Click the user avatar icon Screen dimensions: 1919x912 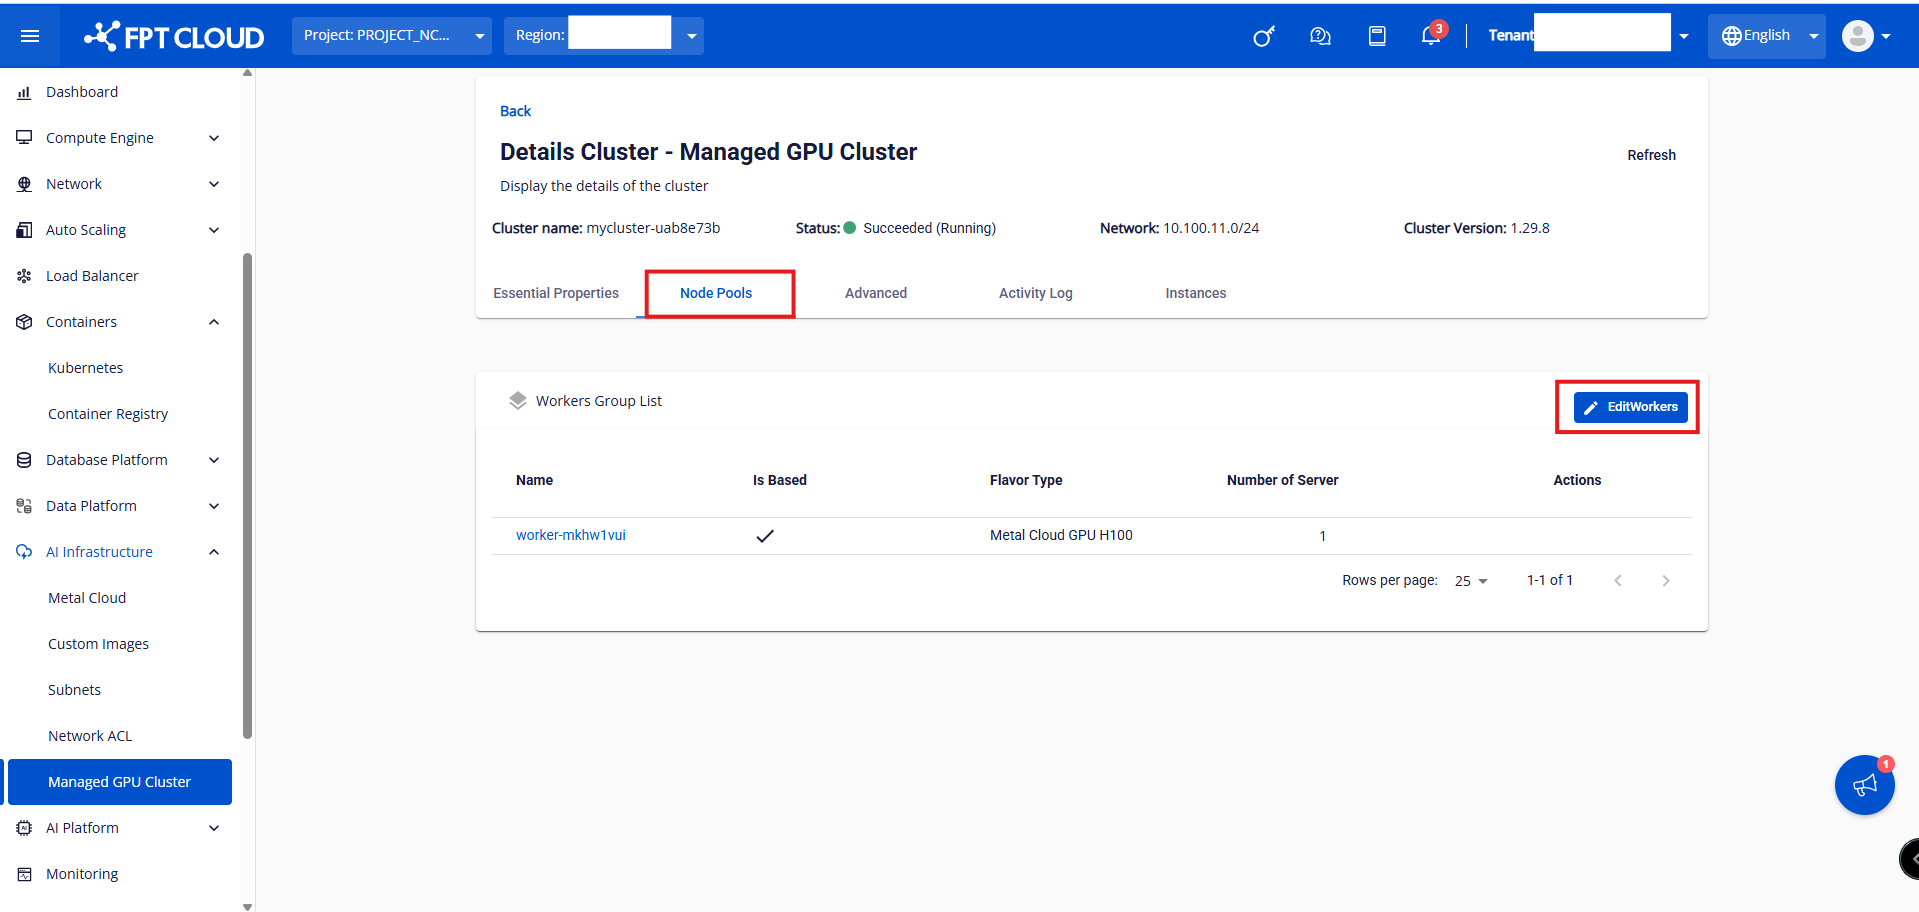coord(1858,36)
